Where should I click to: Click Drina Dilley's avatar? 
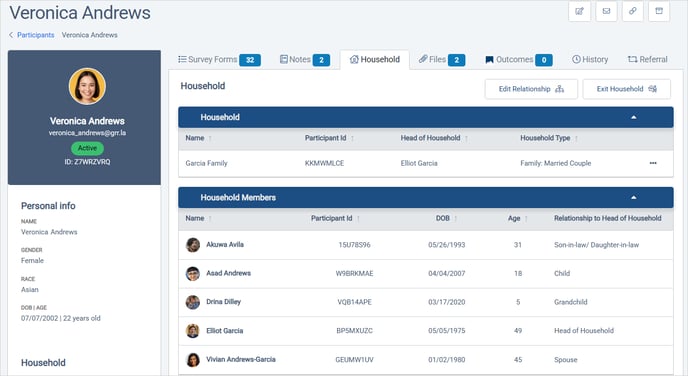coord(193,302)
